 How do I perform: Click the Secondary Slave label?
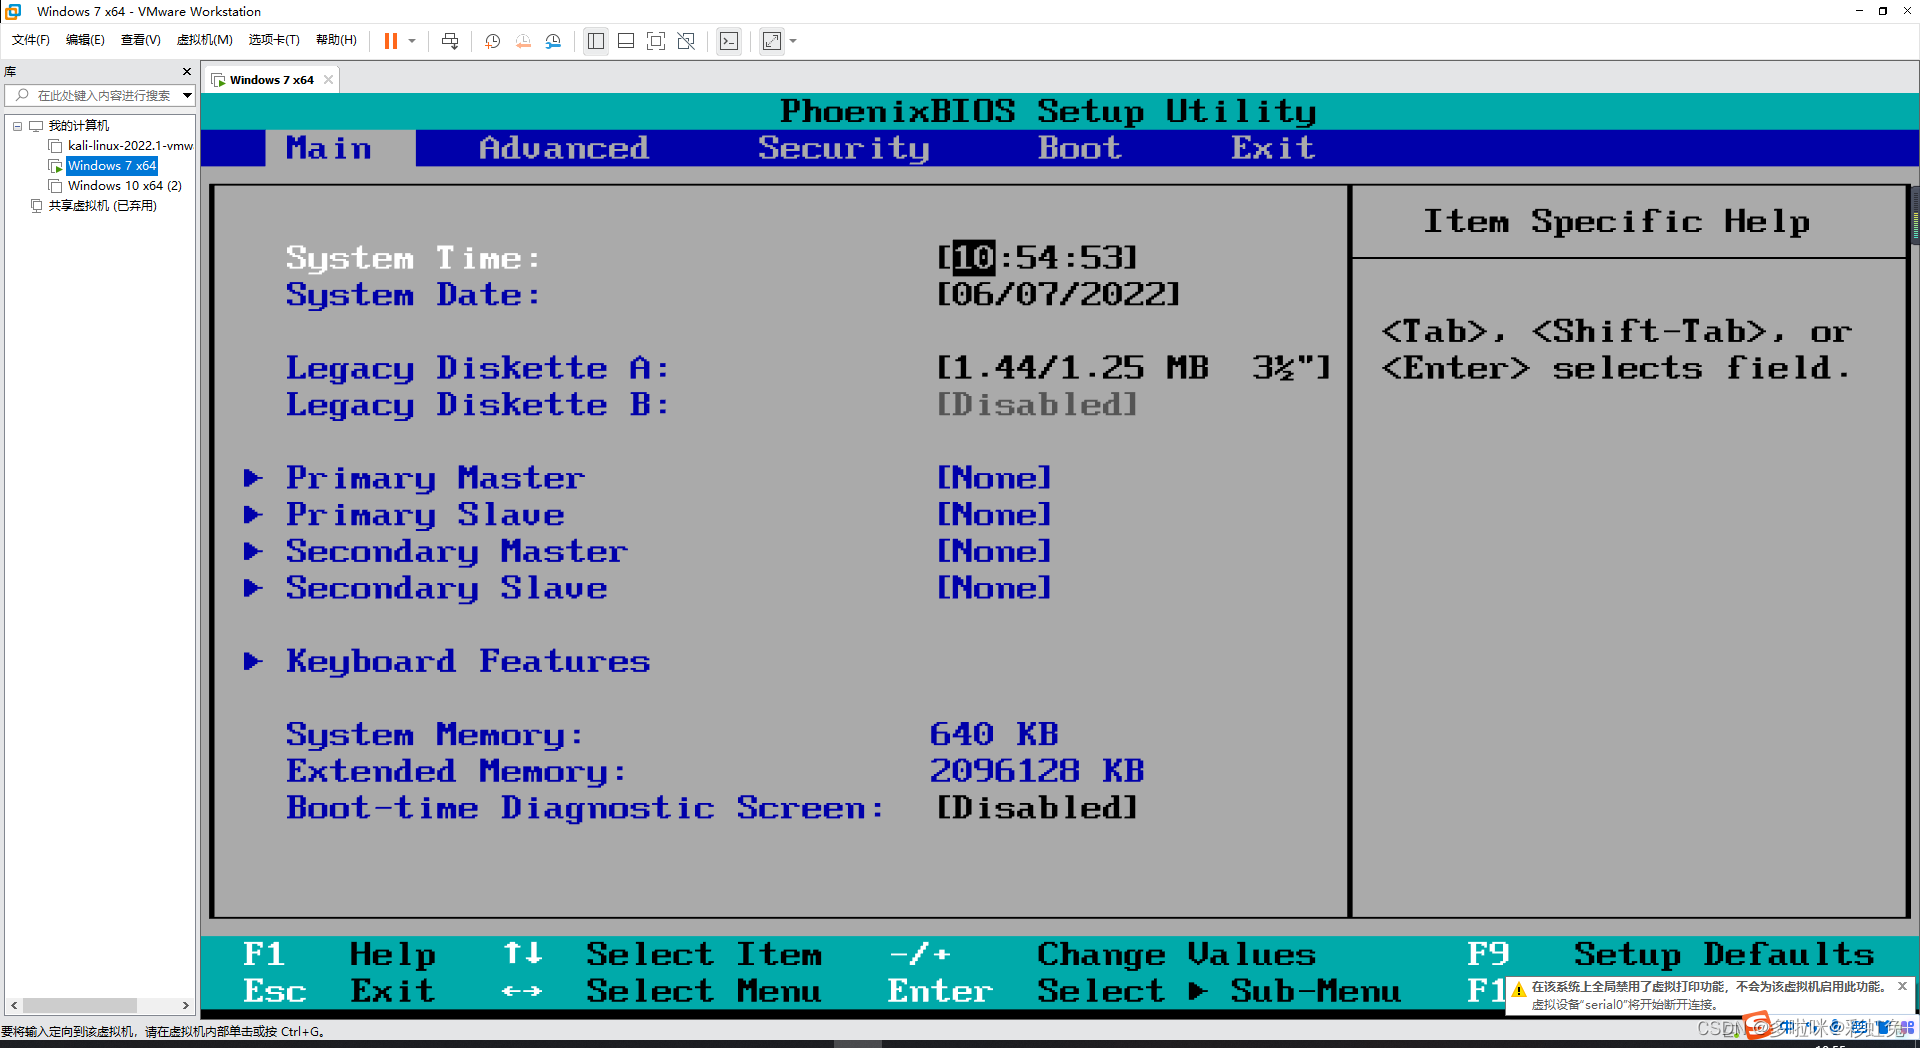click(447, 588)
